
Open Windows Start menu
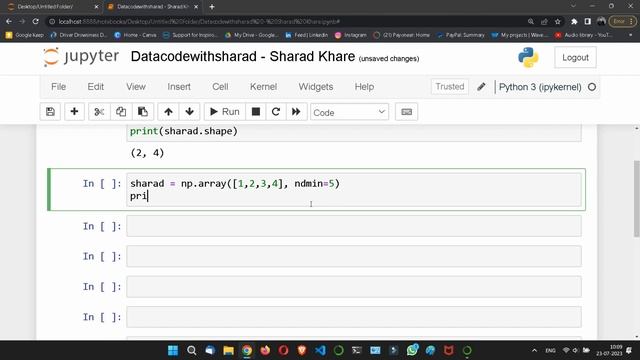click(173, 350)
